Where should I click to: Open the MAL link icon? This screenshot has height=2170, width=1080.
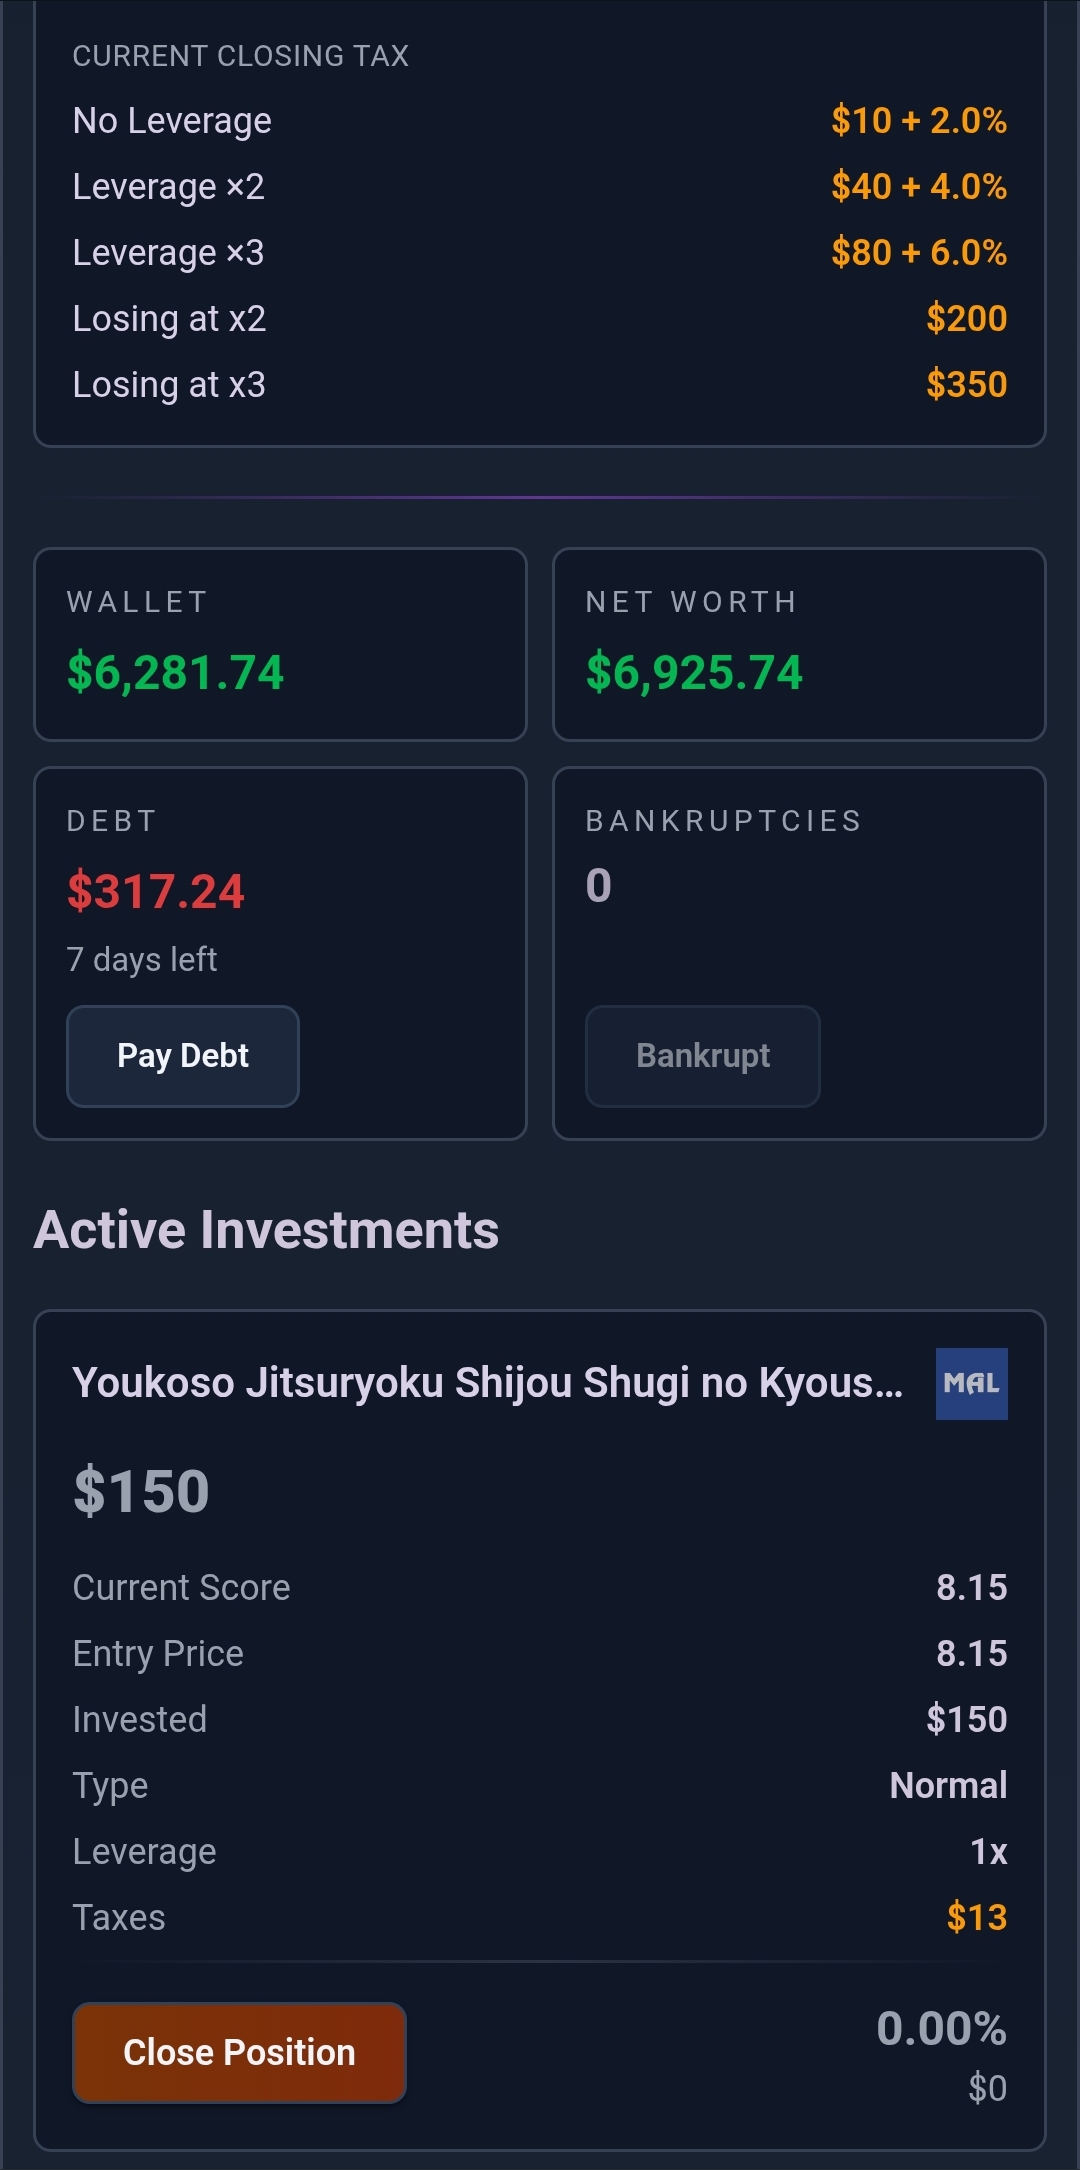(971, 1383)
